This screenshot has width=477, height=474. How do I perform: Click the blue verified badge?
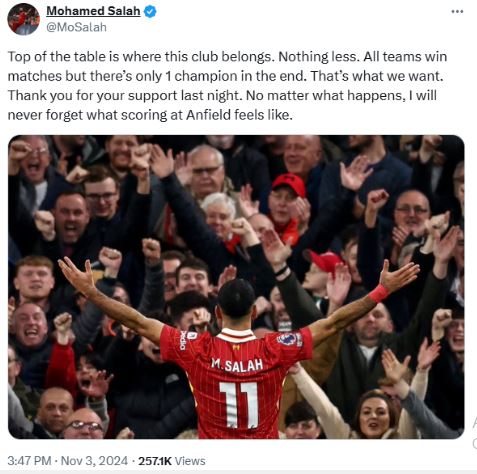point(150,12)
